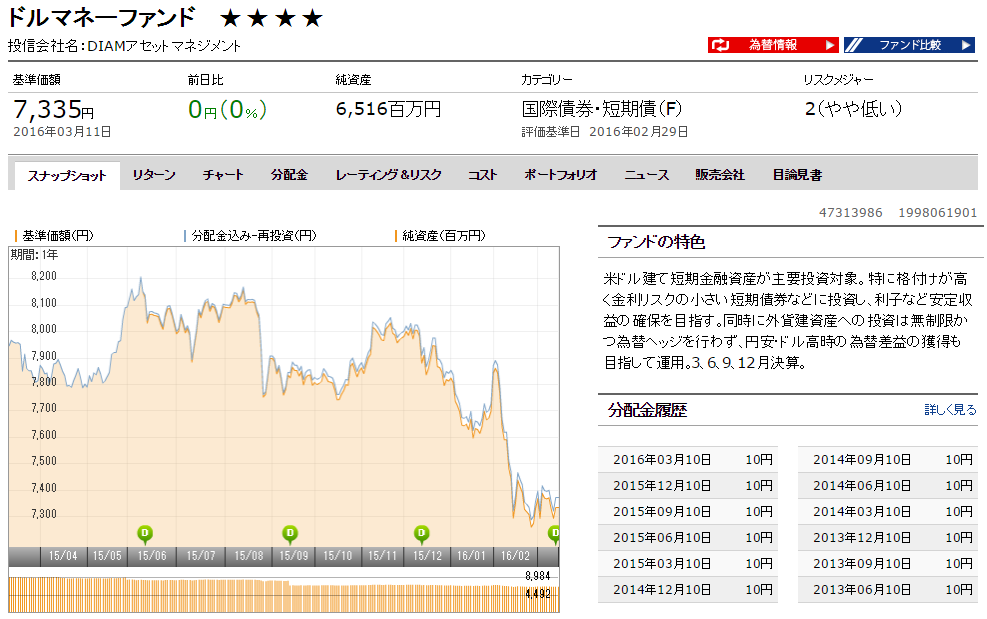987x619 pixels.
Task: Click the 2015年12月10日 dividend row
Action: pyautogui.click(x=688, y=486)
